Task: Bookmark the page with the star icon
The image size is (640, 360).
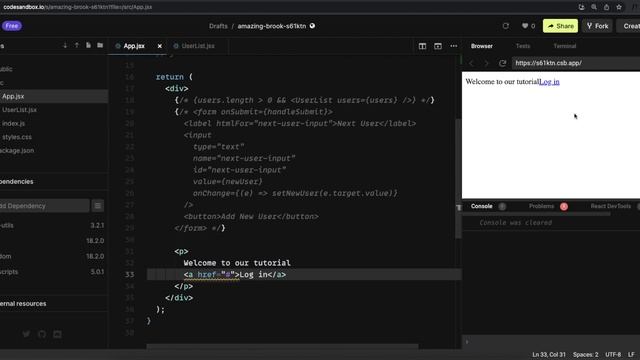Action: (619, 7)
